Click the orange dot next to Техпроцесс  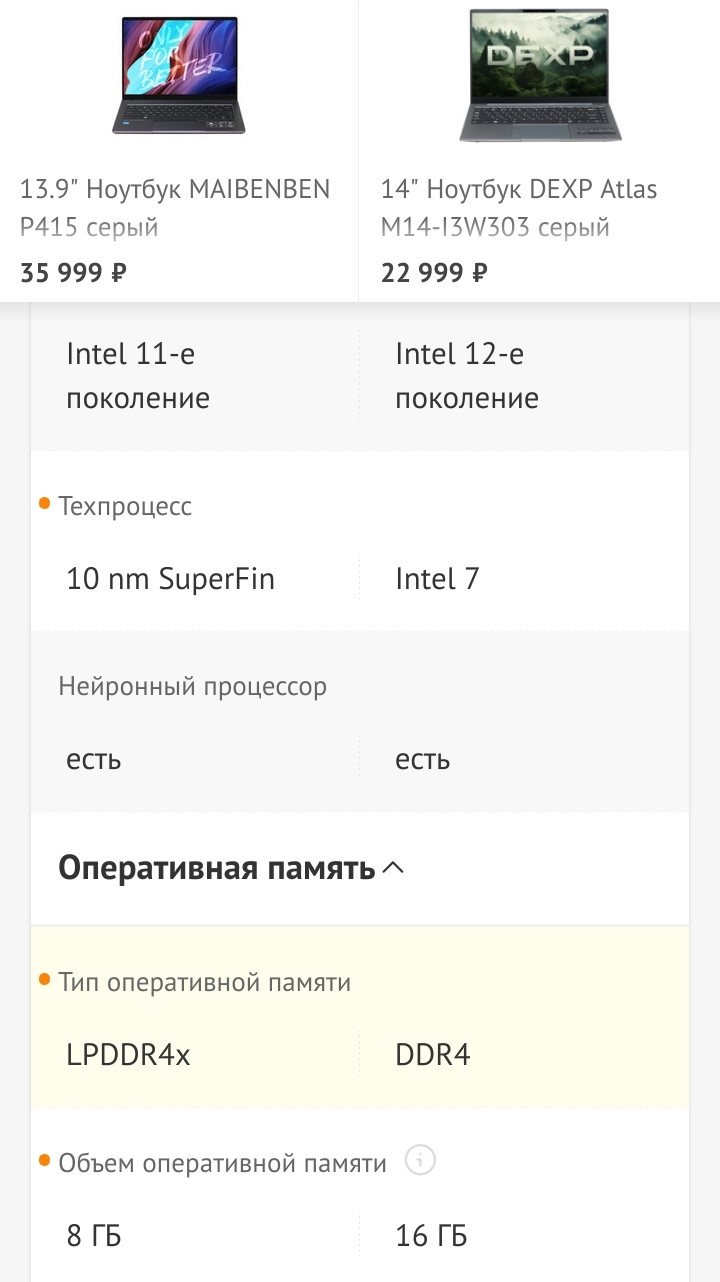(44, 504)
